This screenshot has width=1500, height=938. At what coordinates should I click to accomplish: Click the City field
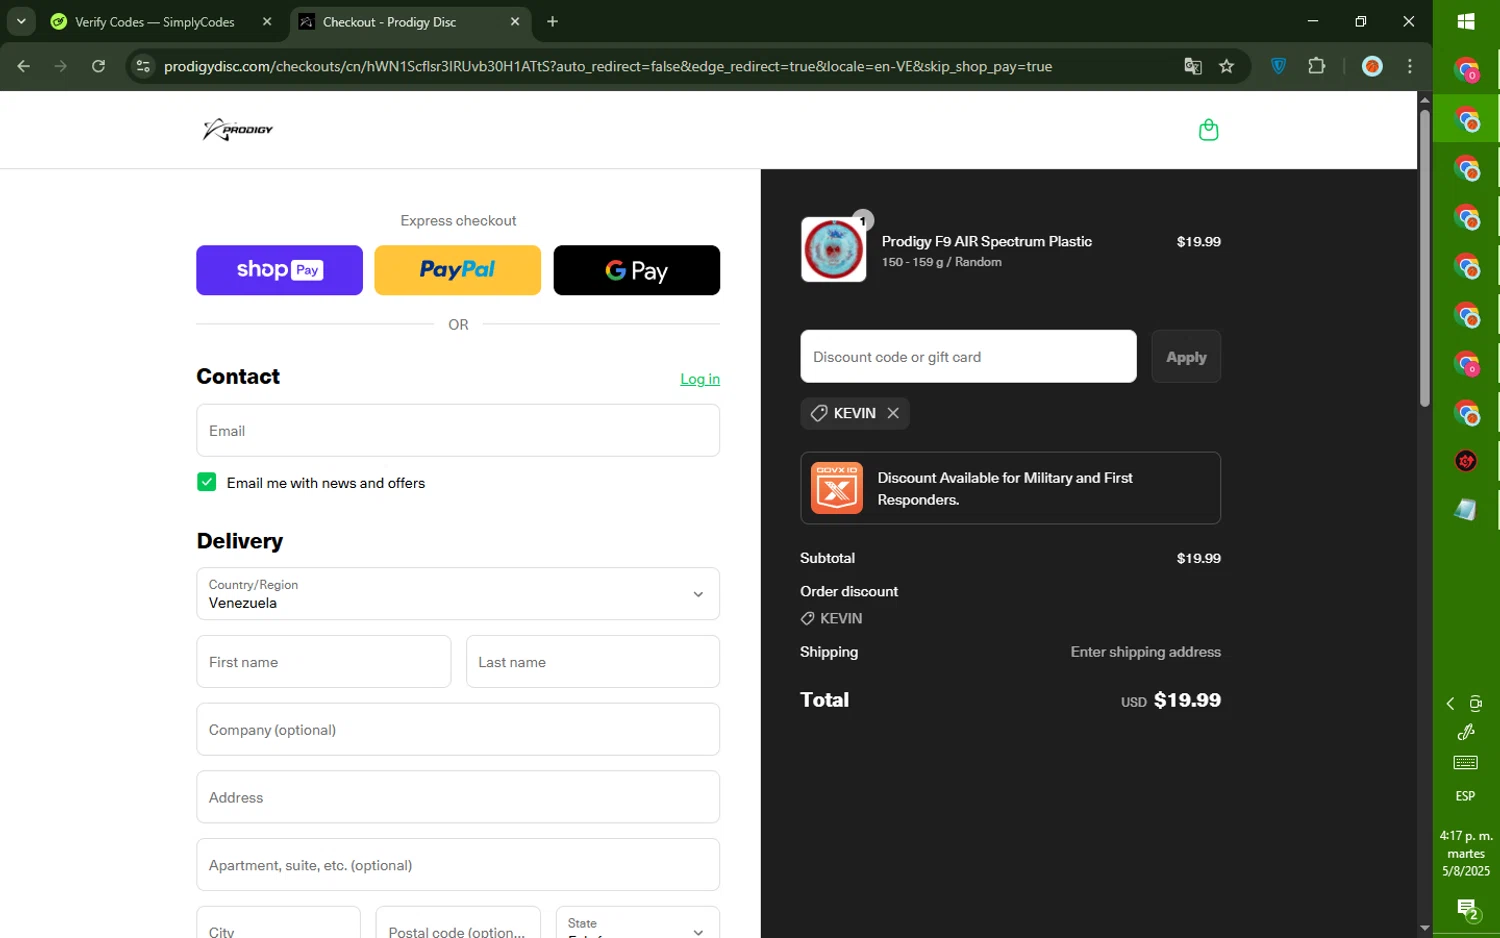pyautogui.click(x=278, y=924)
